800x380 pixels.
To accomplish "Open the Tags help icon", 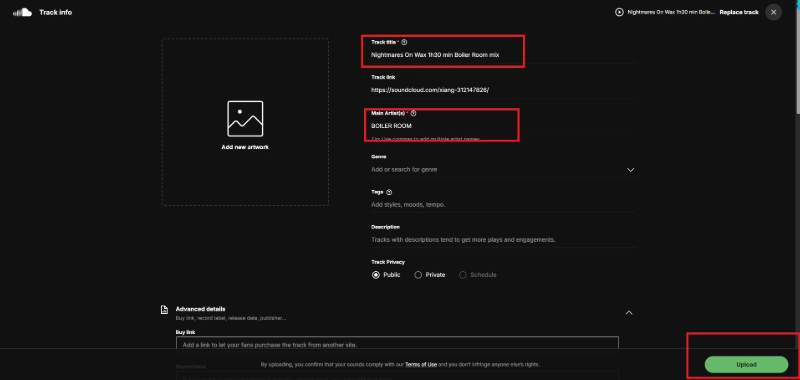I will coord(389,192).
